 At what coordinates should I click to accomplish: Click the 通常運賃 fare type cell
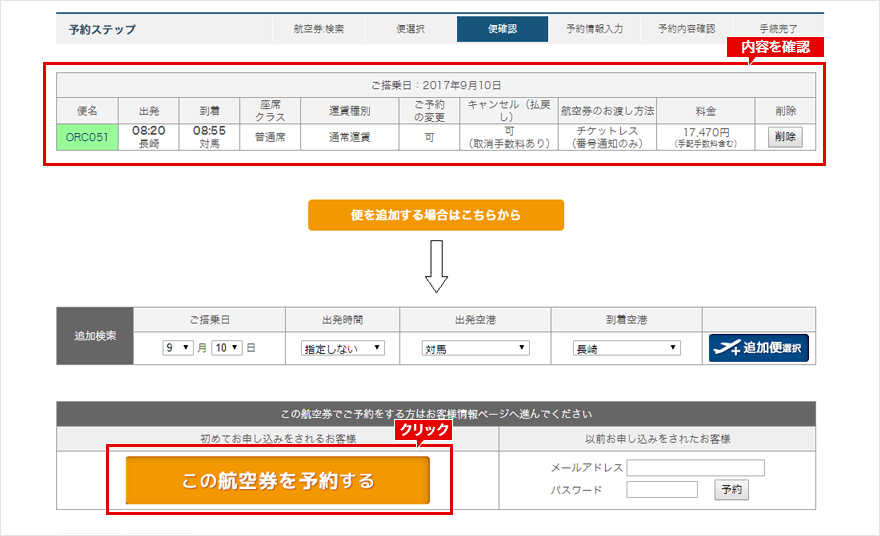point(350,137)
